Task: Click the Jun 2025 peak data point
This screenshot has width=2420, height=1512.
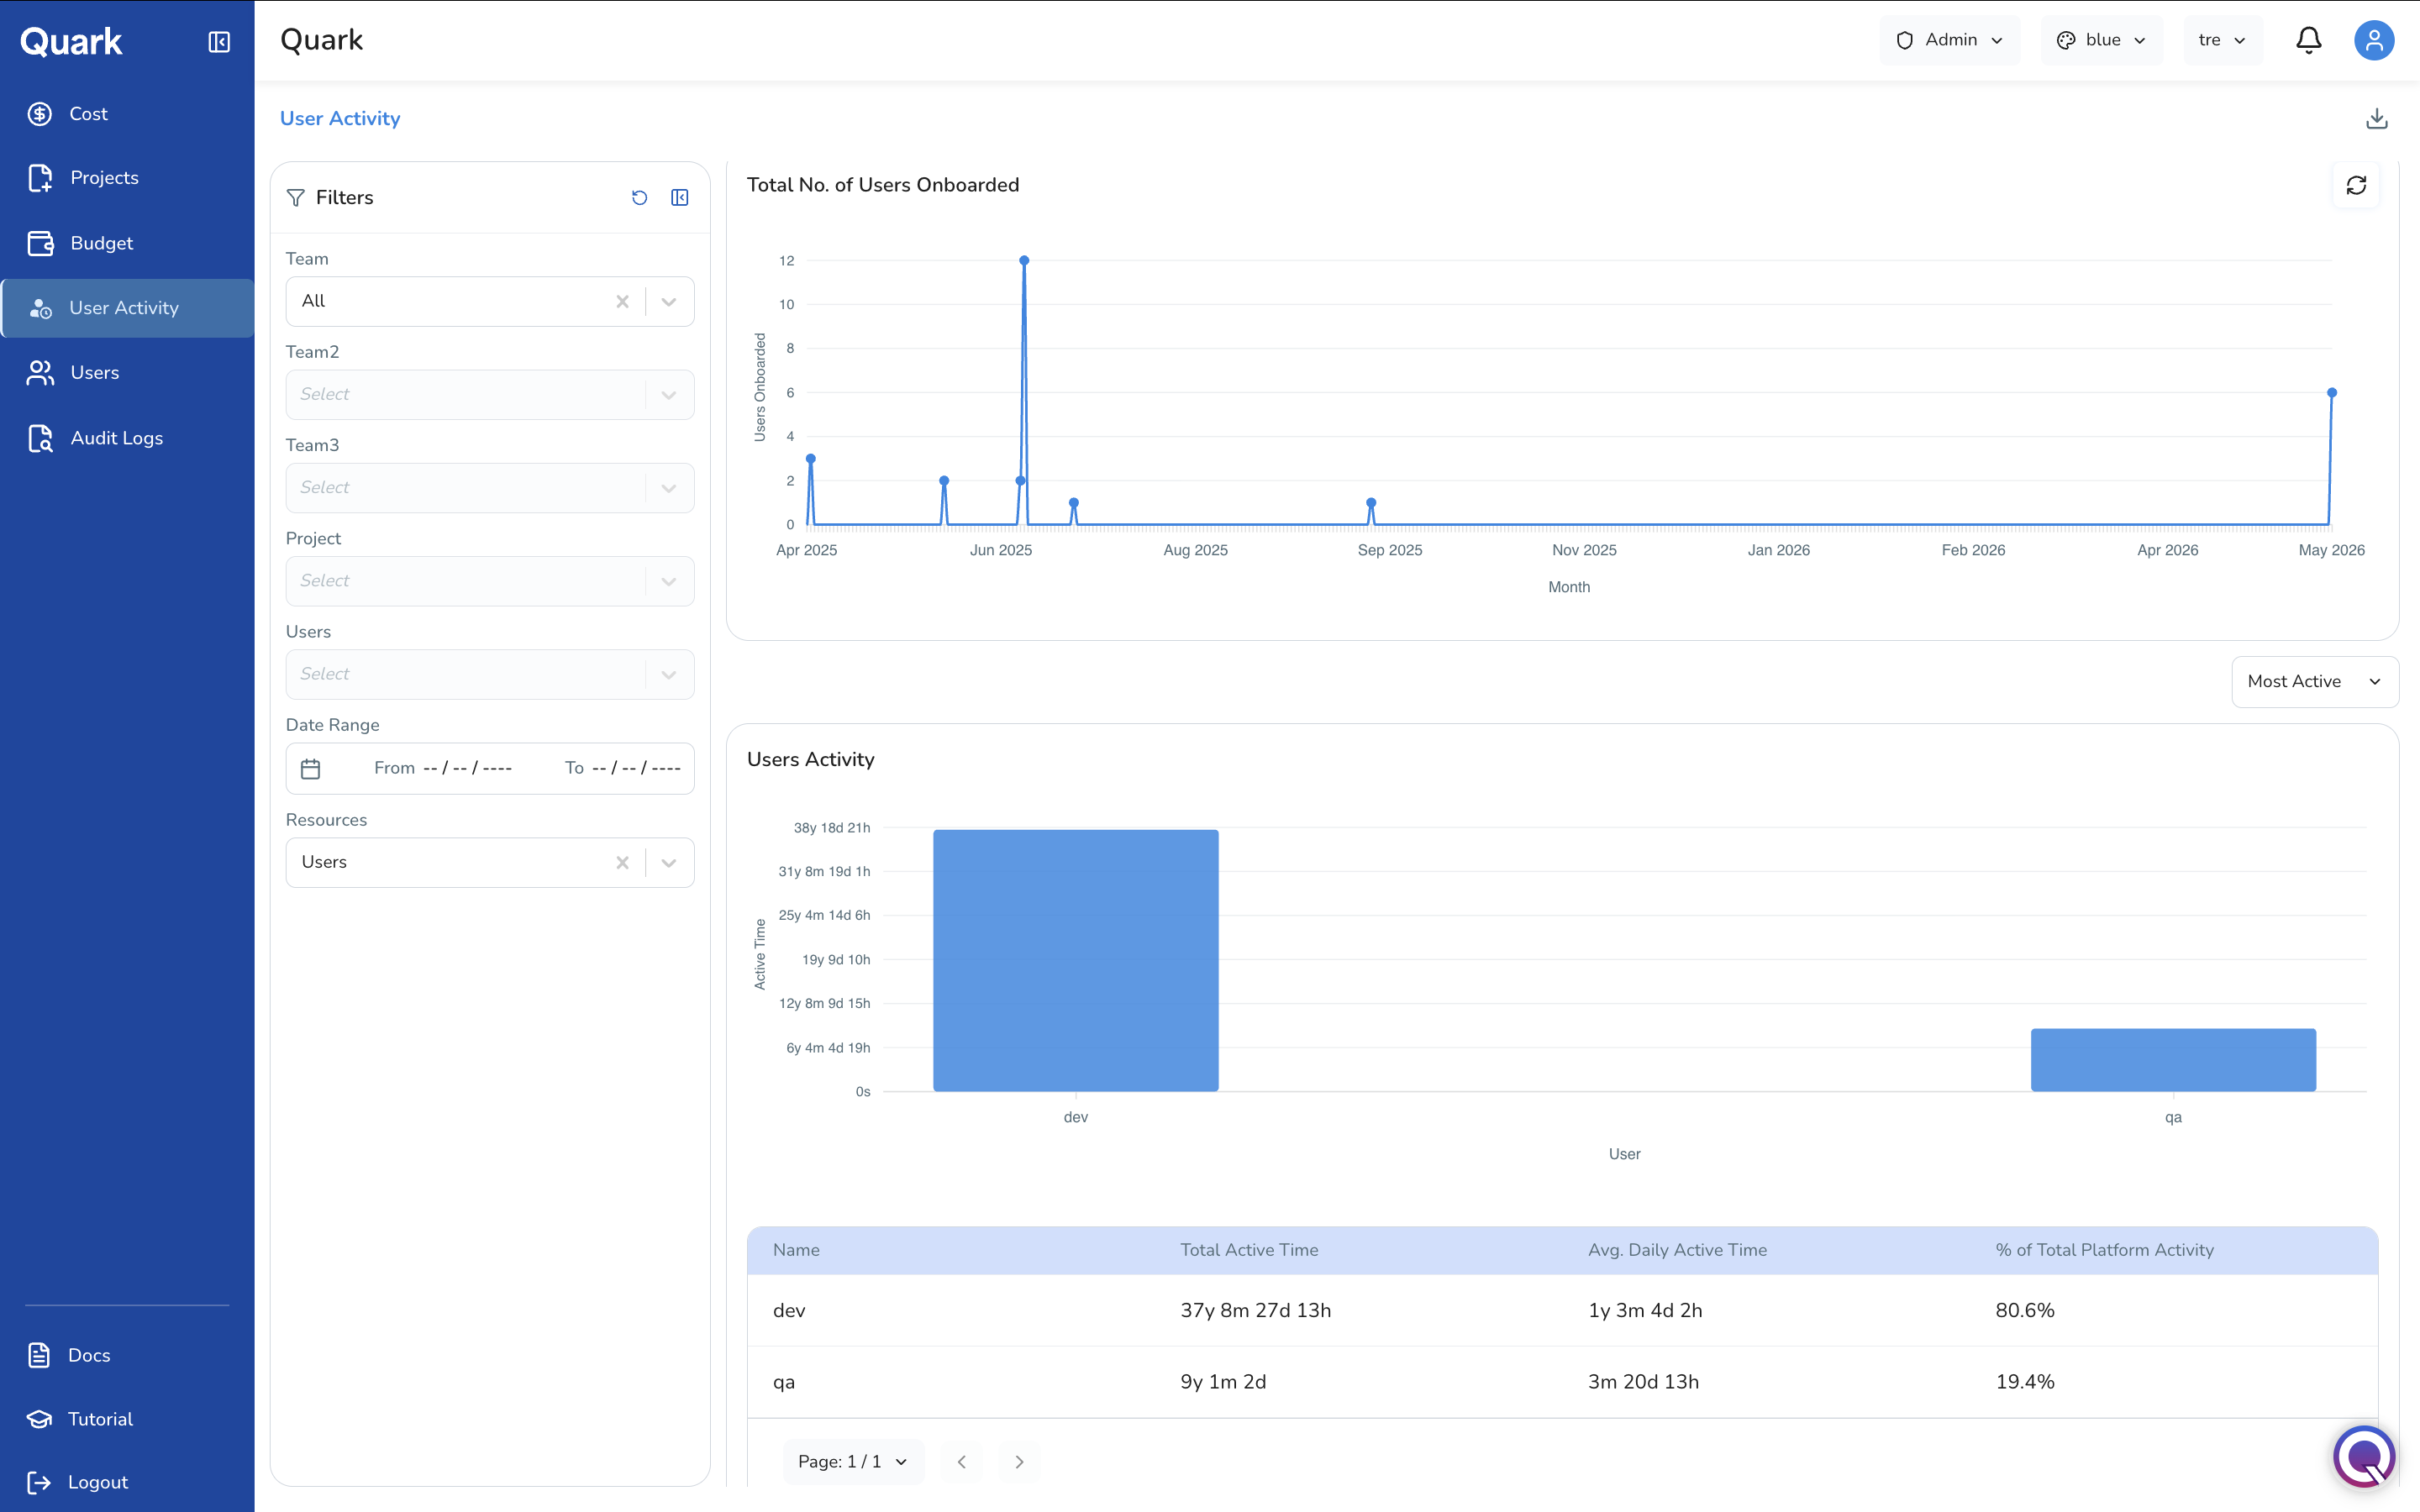Action: tap(1024, 260)
